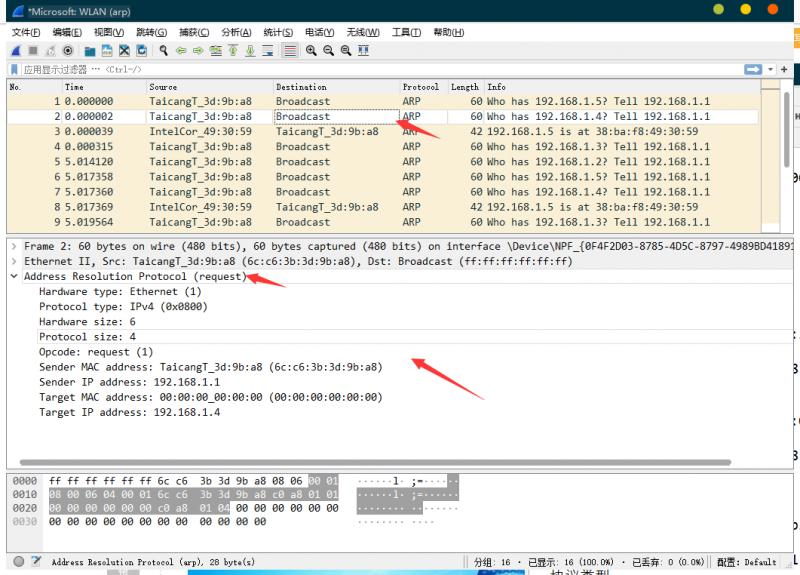
Task: Open the 编辑(E) menu
Action: tap(67, 32)
